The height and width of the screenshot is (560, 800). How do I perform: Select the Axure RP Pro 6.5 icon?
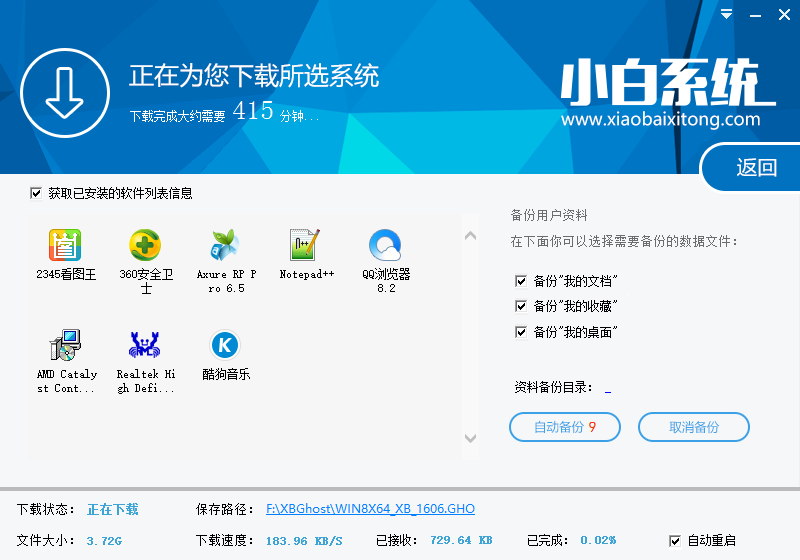225,245
